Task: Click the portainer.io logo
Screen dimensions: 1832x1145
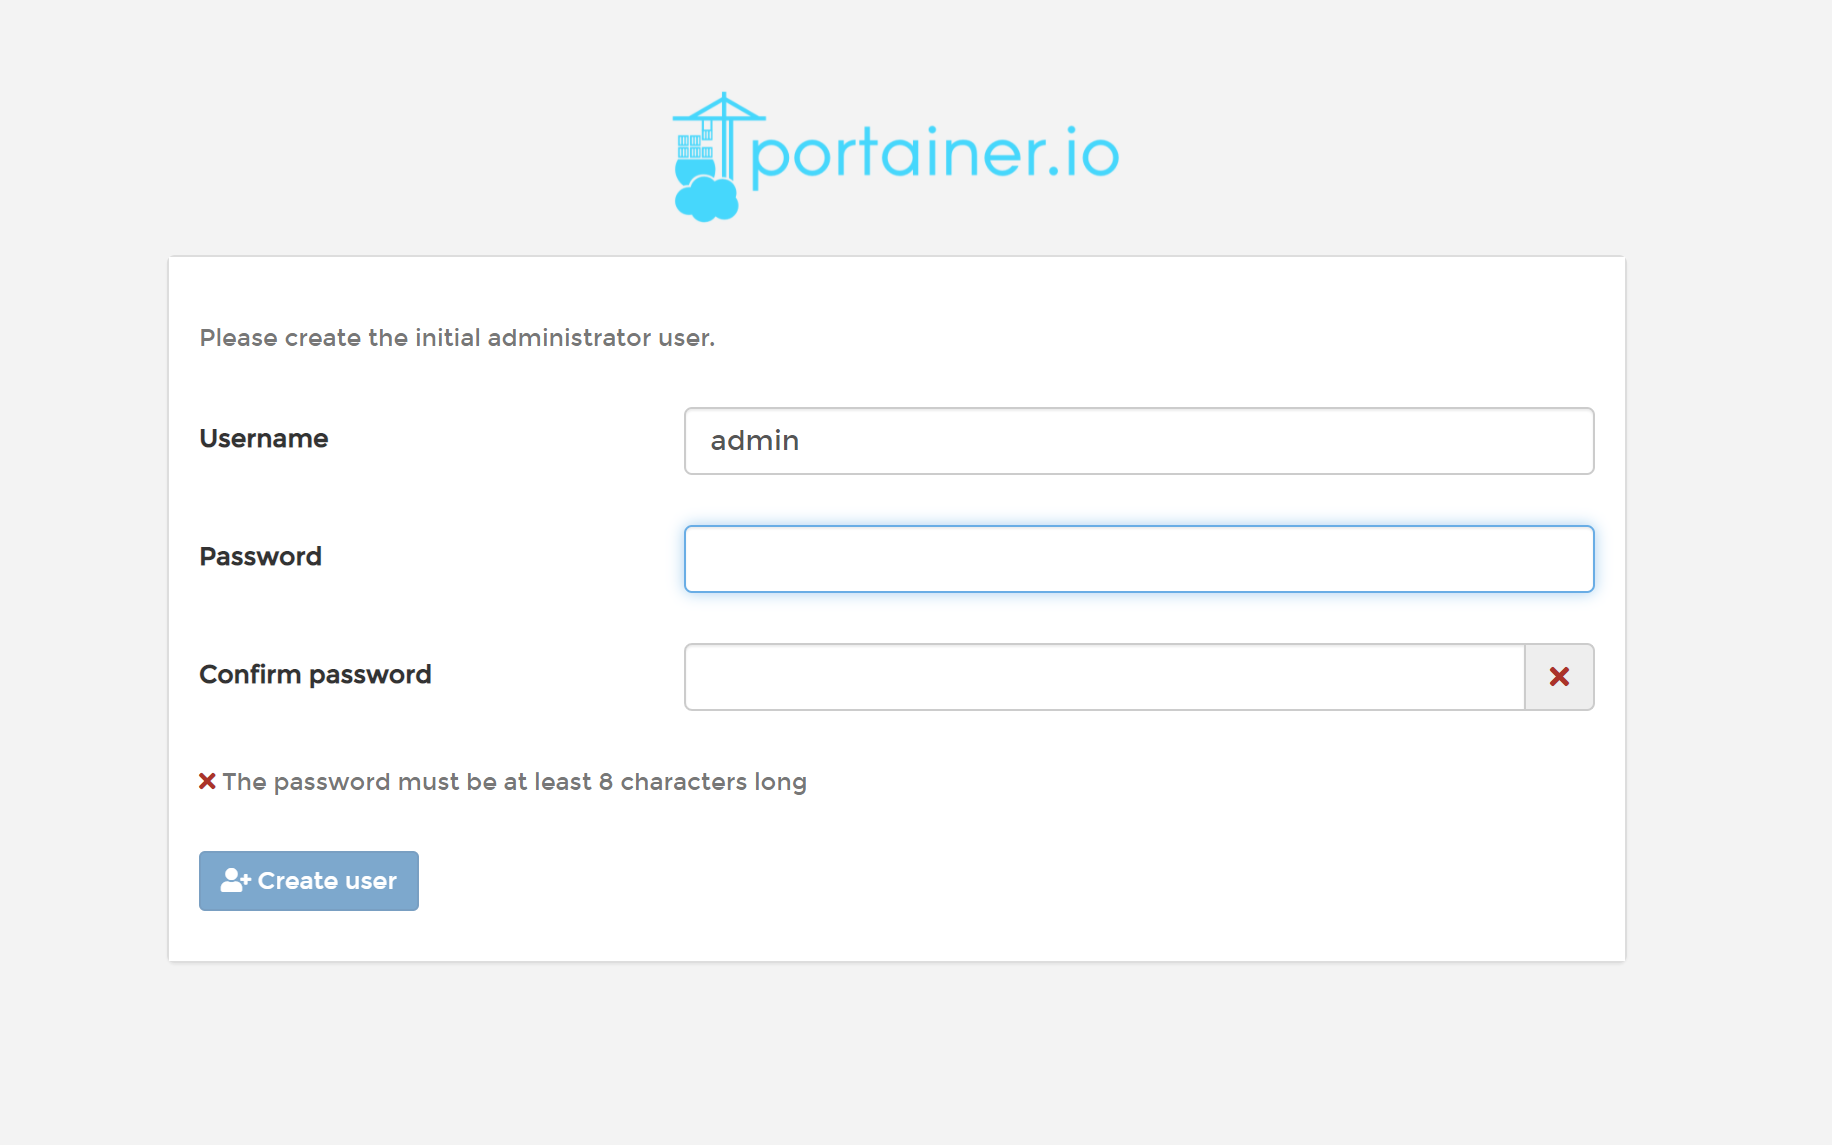Action: coord(896,157)
